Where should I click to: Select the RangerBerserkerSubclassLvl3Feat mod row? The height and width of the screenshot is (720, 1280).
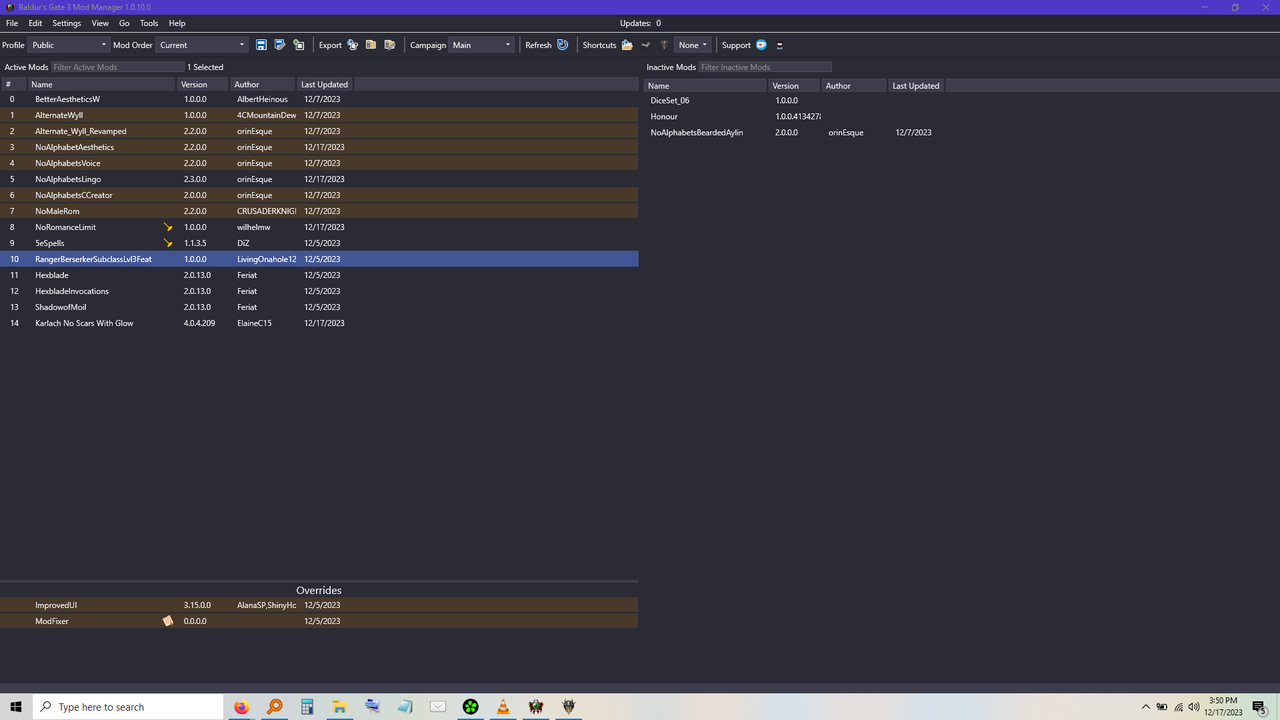tap(319, 259)
